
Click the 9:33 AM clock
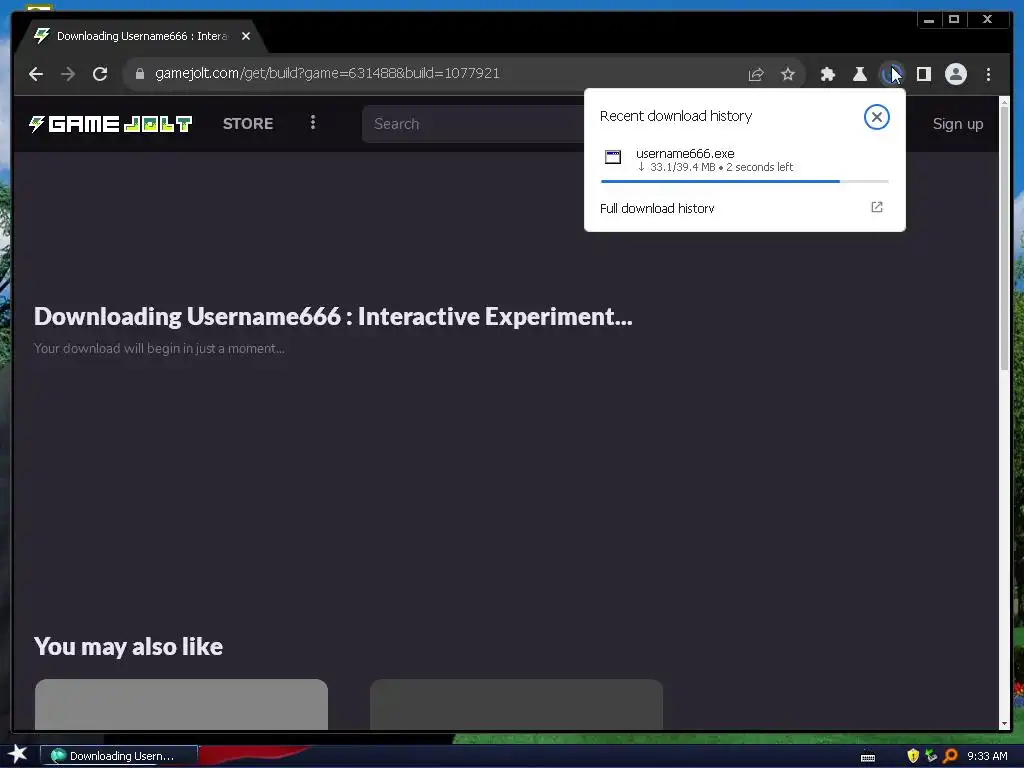[987, 756]
